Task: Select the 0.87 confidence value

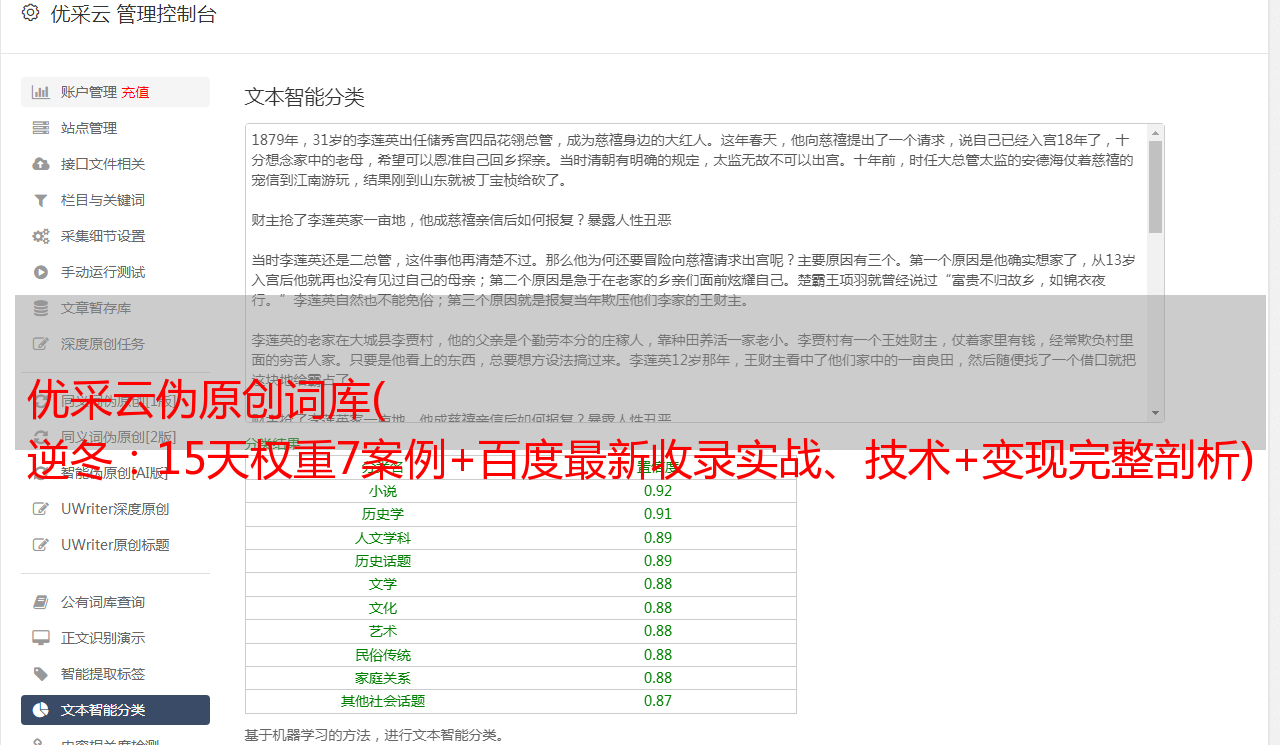Action: click(x=658, y=701)
